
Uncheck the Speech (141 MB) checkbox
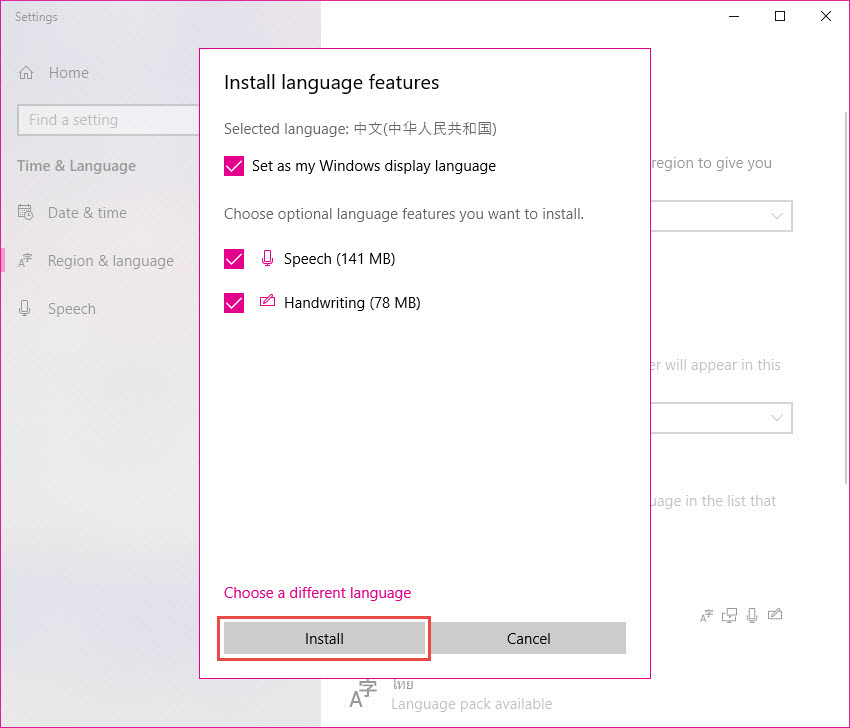click(234, 259)
